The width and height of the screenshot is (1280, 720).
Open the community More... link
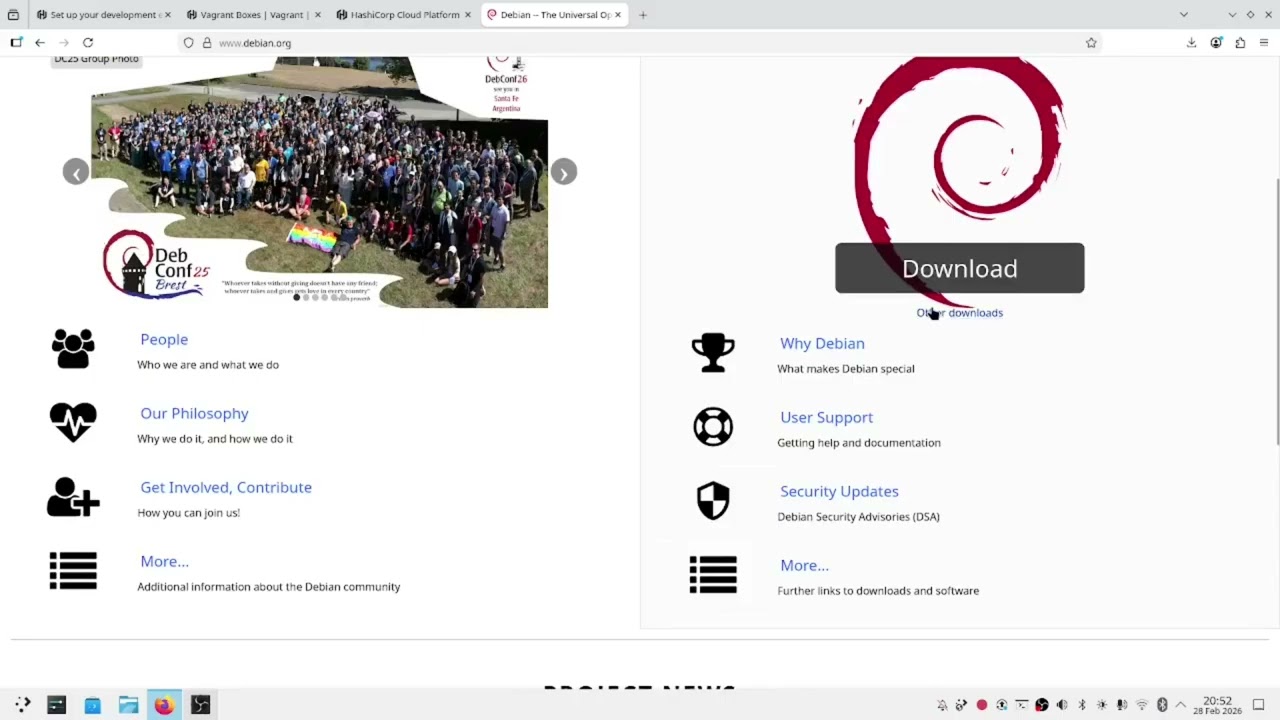point(164,561)
